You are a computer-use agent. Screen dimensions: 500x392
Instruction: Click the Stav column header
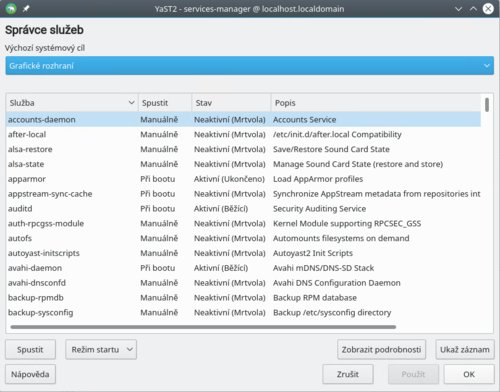(231, 103)
